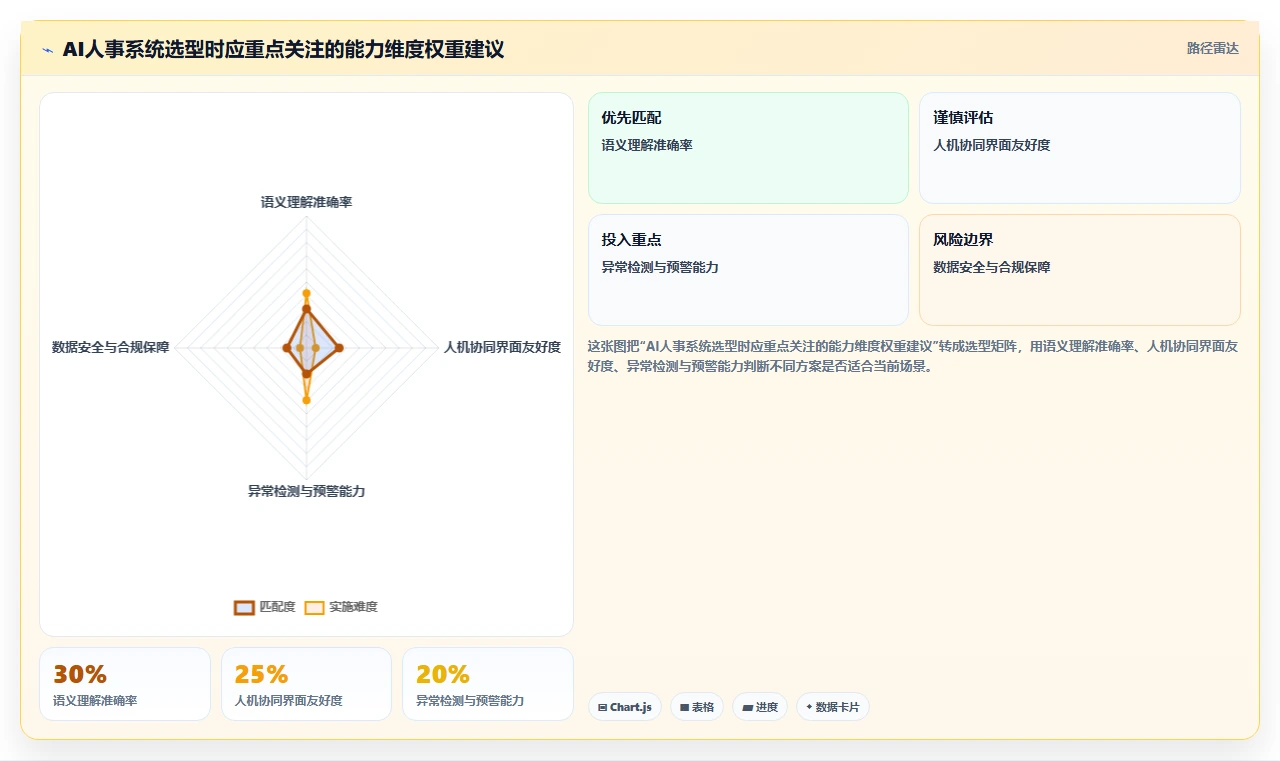
Task: Click the lightning icon beside the title
Action: click(47, 49)
